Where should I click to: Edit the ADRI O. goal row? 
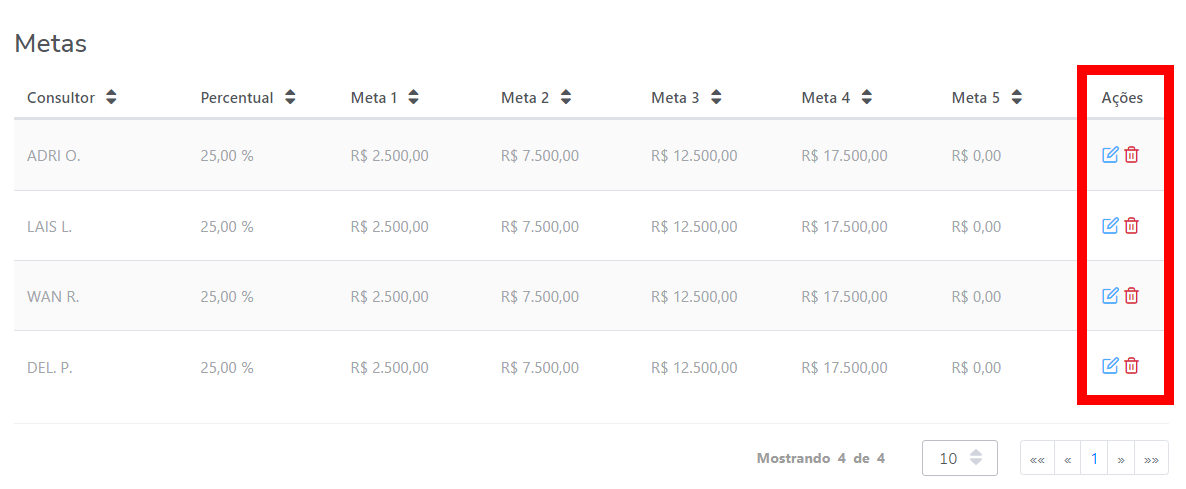[x=1109, y=155]
